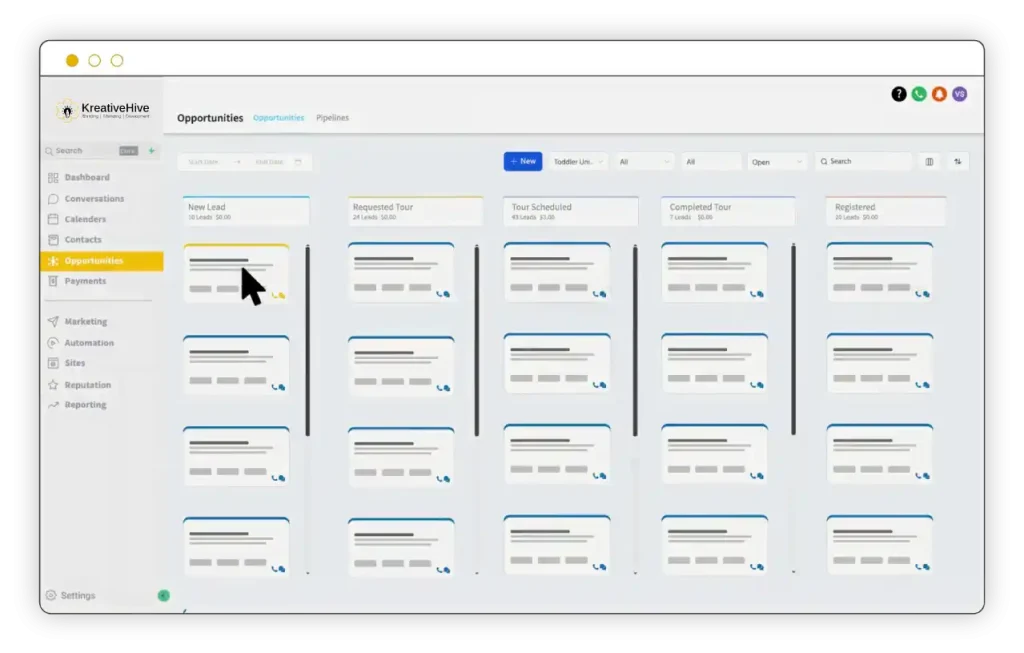This screenshot has width=1024, height=653.
Task: Open the first All filter dropdown
Action: click(x=644, y=161)
